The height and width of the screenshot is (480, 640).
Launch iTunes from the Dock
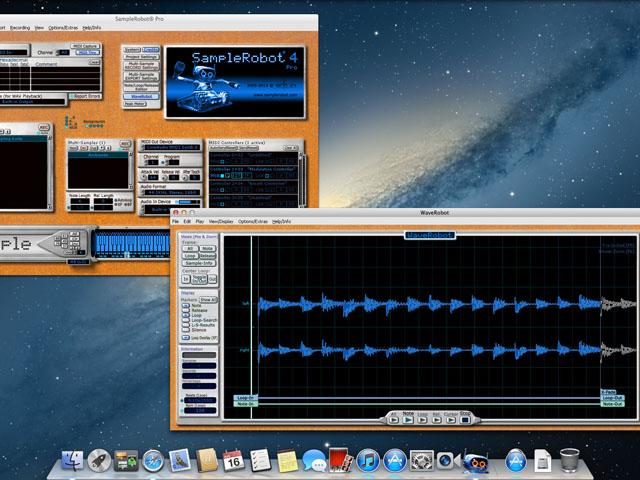[367, 461]
